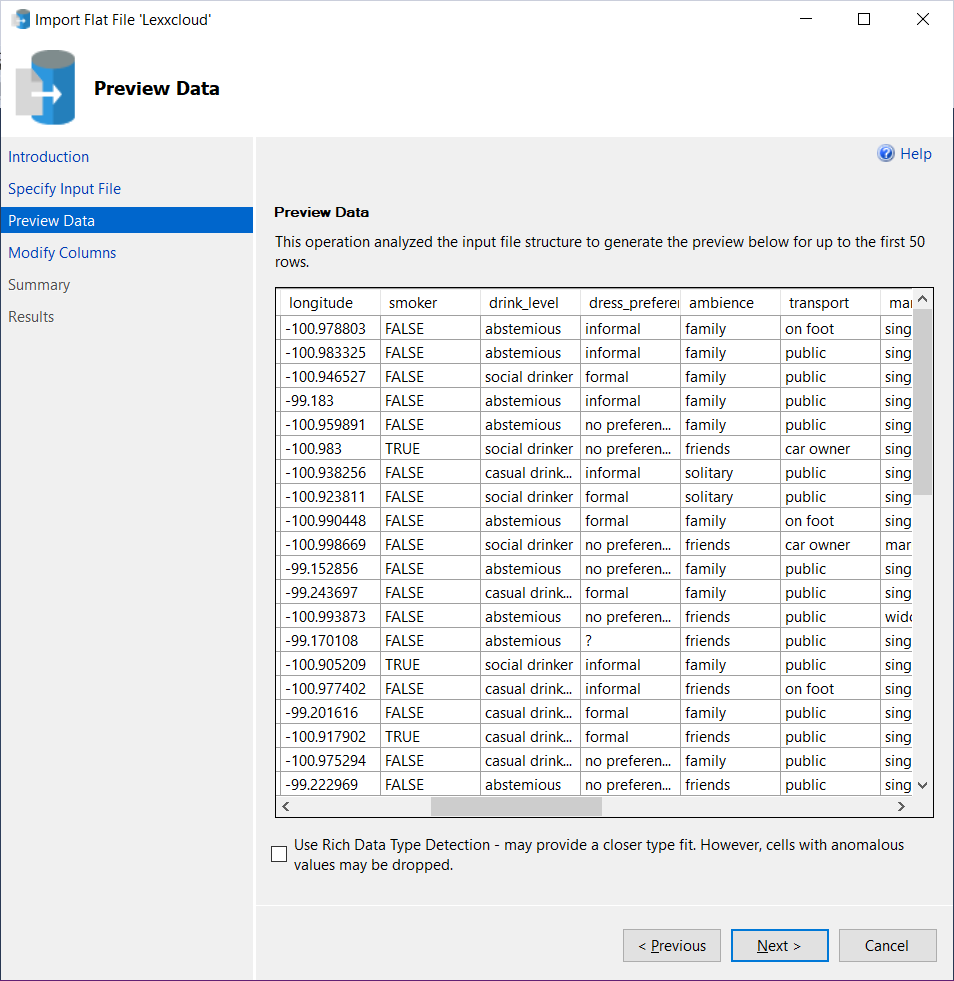Click the '?' dress preference cell
This screenshot has width=954, height=981.
631,641
